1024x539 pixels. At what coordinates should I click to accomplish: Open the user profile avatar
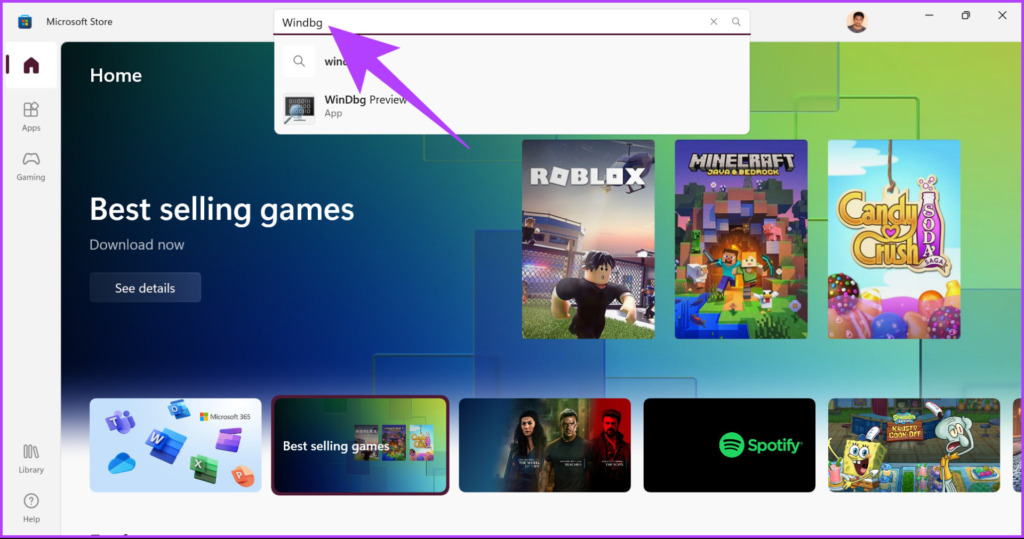[x=857, y=22]
